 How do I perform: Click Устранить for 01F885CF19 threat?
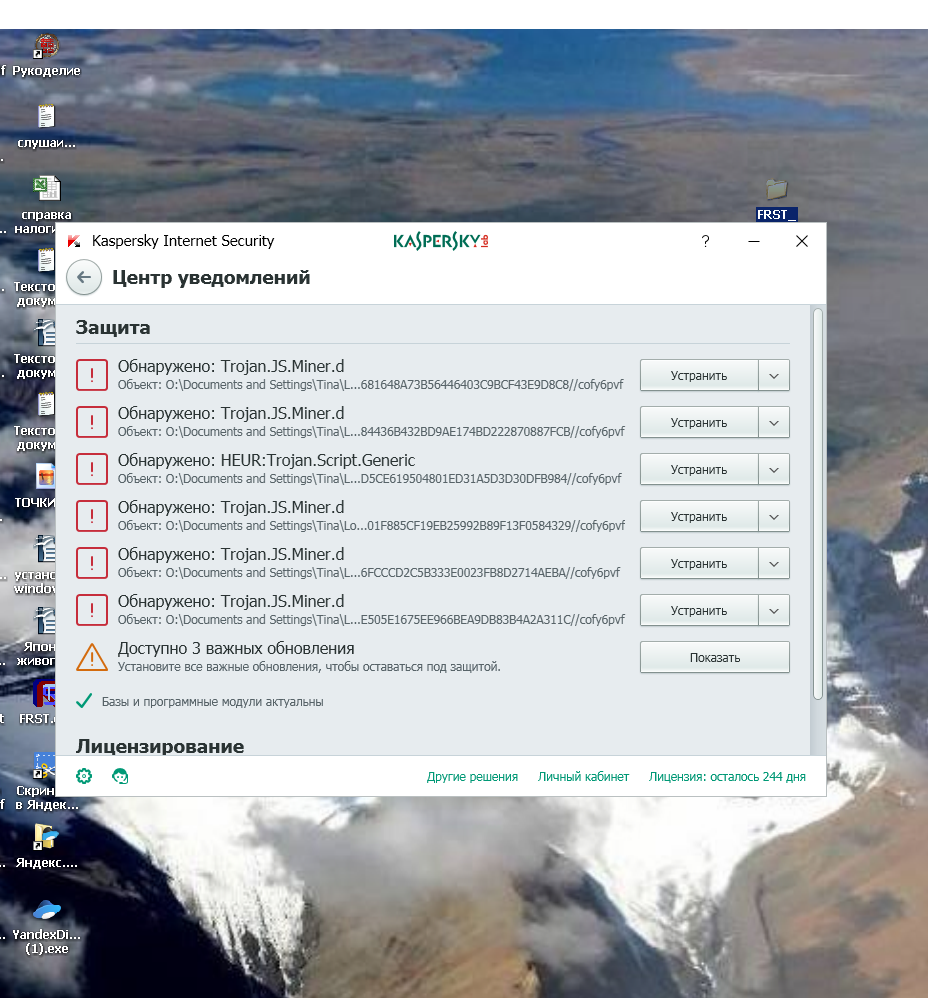tap(699, 517)
